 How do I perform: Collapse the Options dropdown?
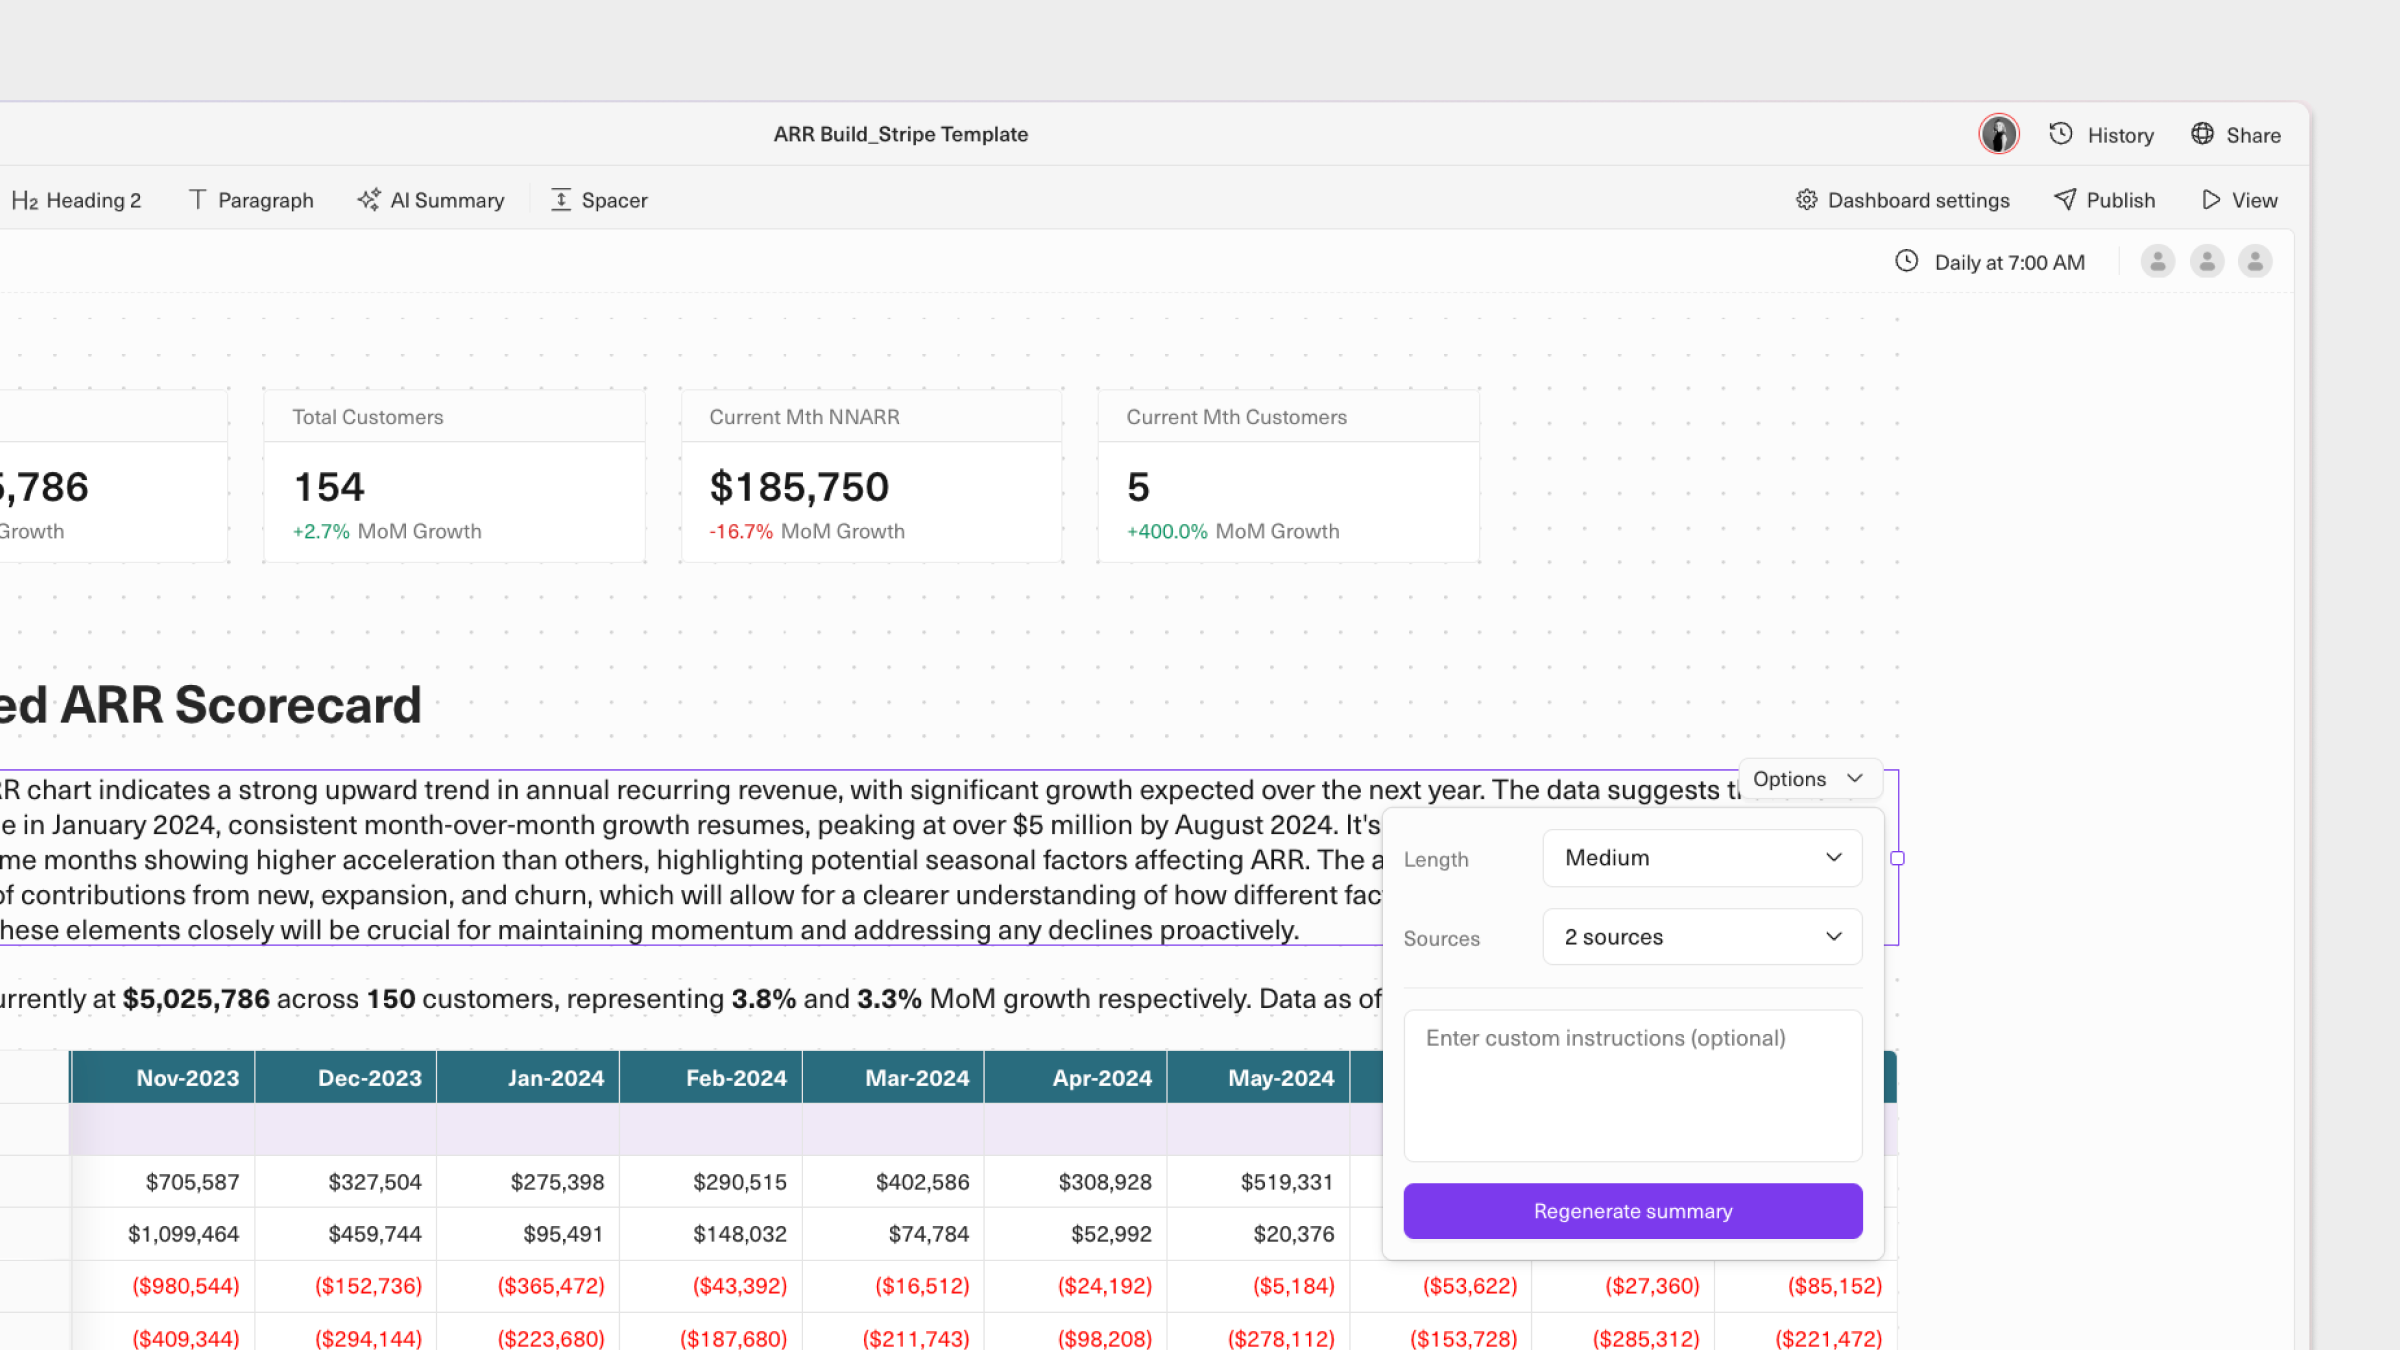1809,779
